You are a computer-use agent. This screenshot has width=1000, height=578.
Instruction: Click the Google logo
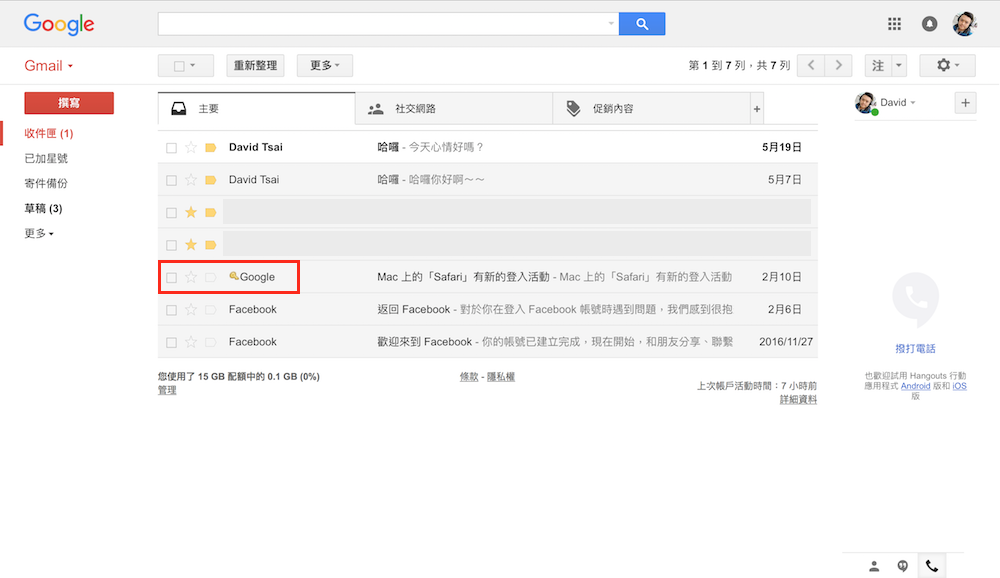pyautogui.click(x=59, y=24)
